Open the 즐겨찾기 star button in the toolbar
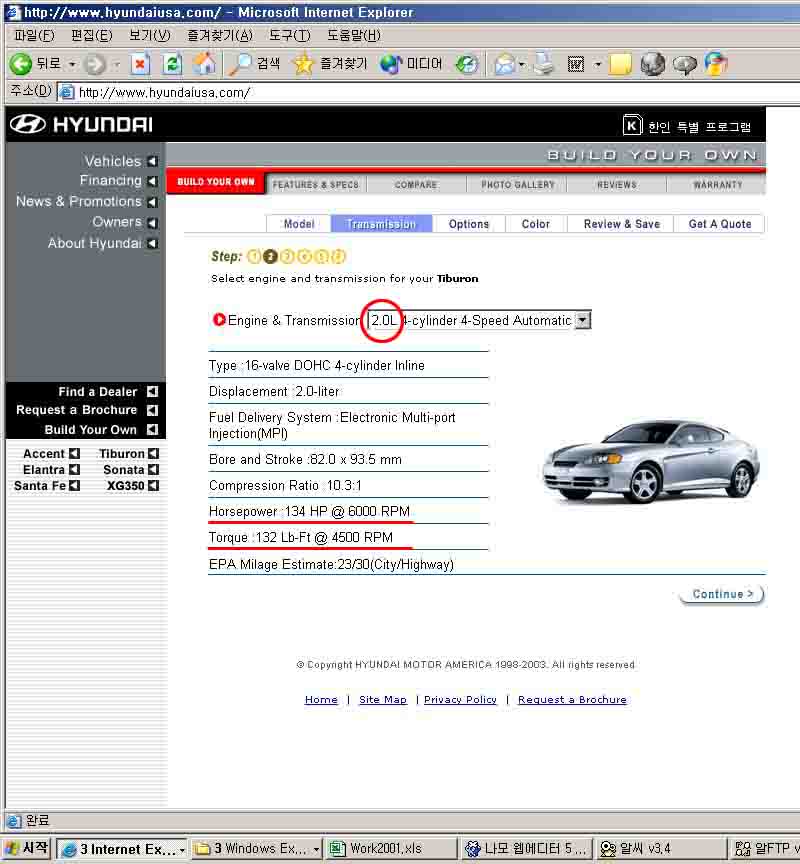800x864 pixels. (329, 64)
